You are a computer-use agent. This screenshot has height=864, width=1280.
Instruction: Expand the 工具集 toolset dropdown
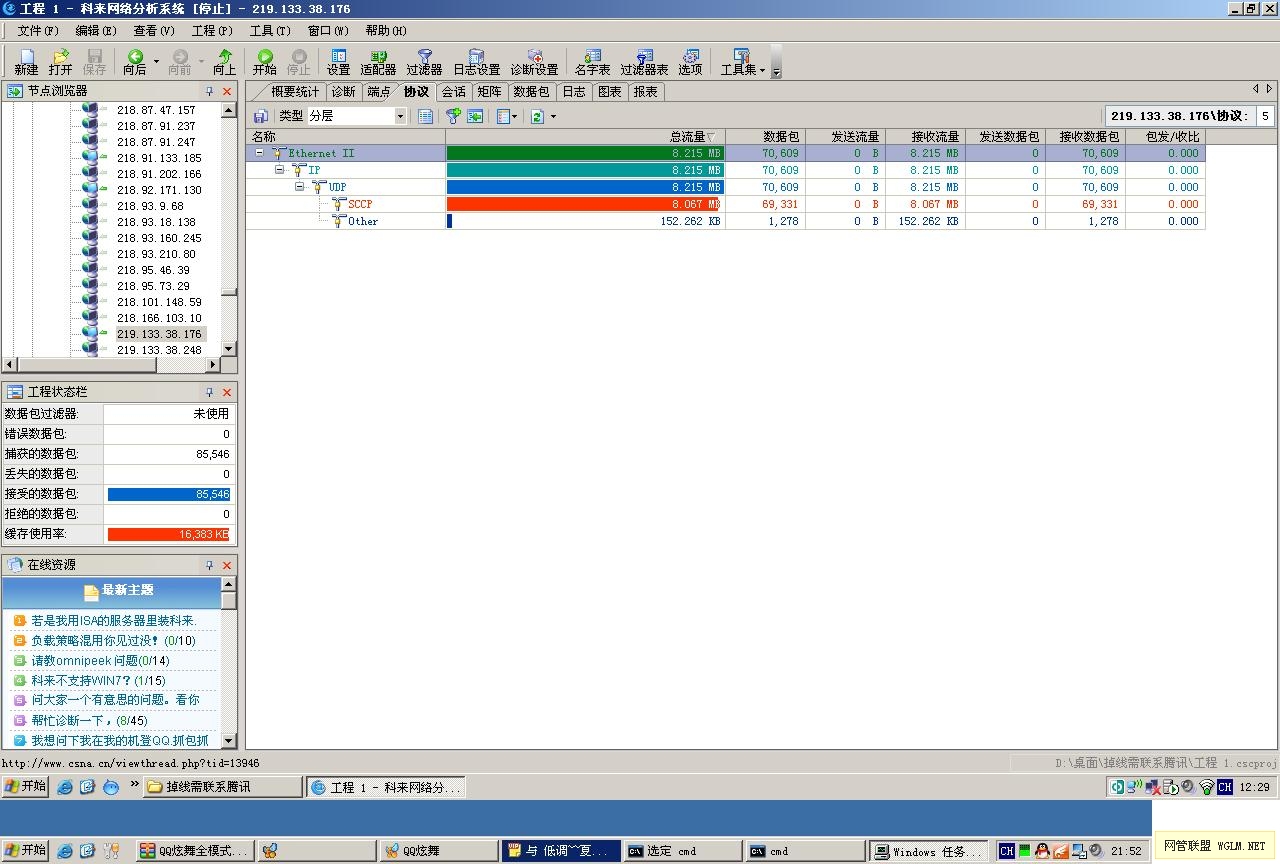point(762,70)
